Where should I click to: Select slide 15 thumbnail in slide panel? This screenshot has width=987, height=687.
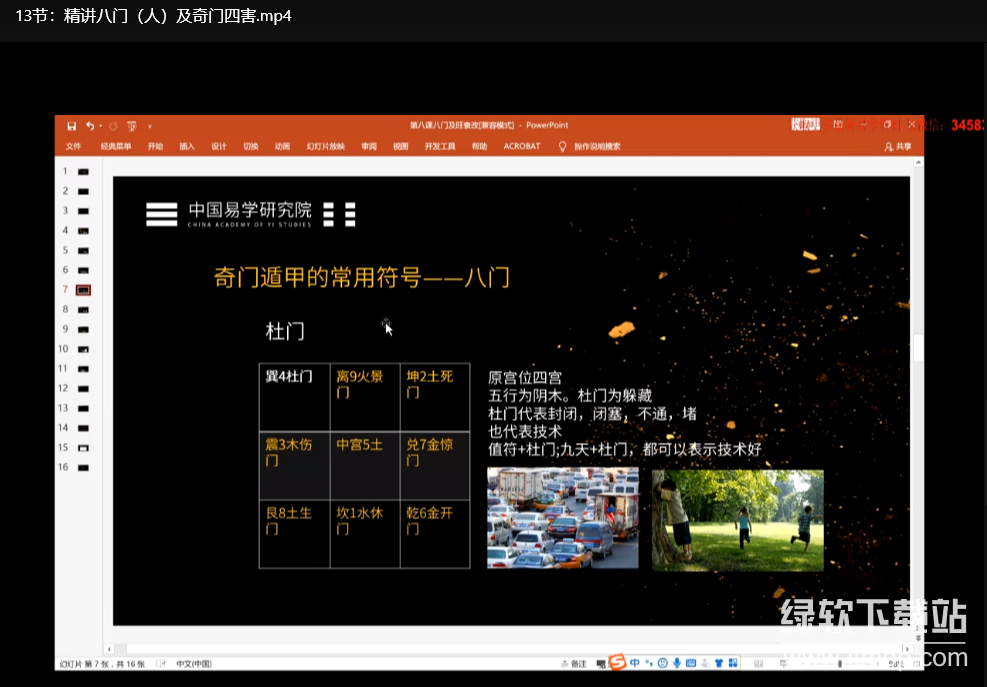coord(83,448)
